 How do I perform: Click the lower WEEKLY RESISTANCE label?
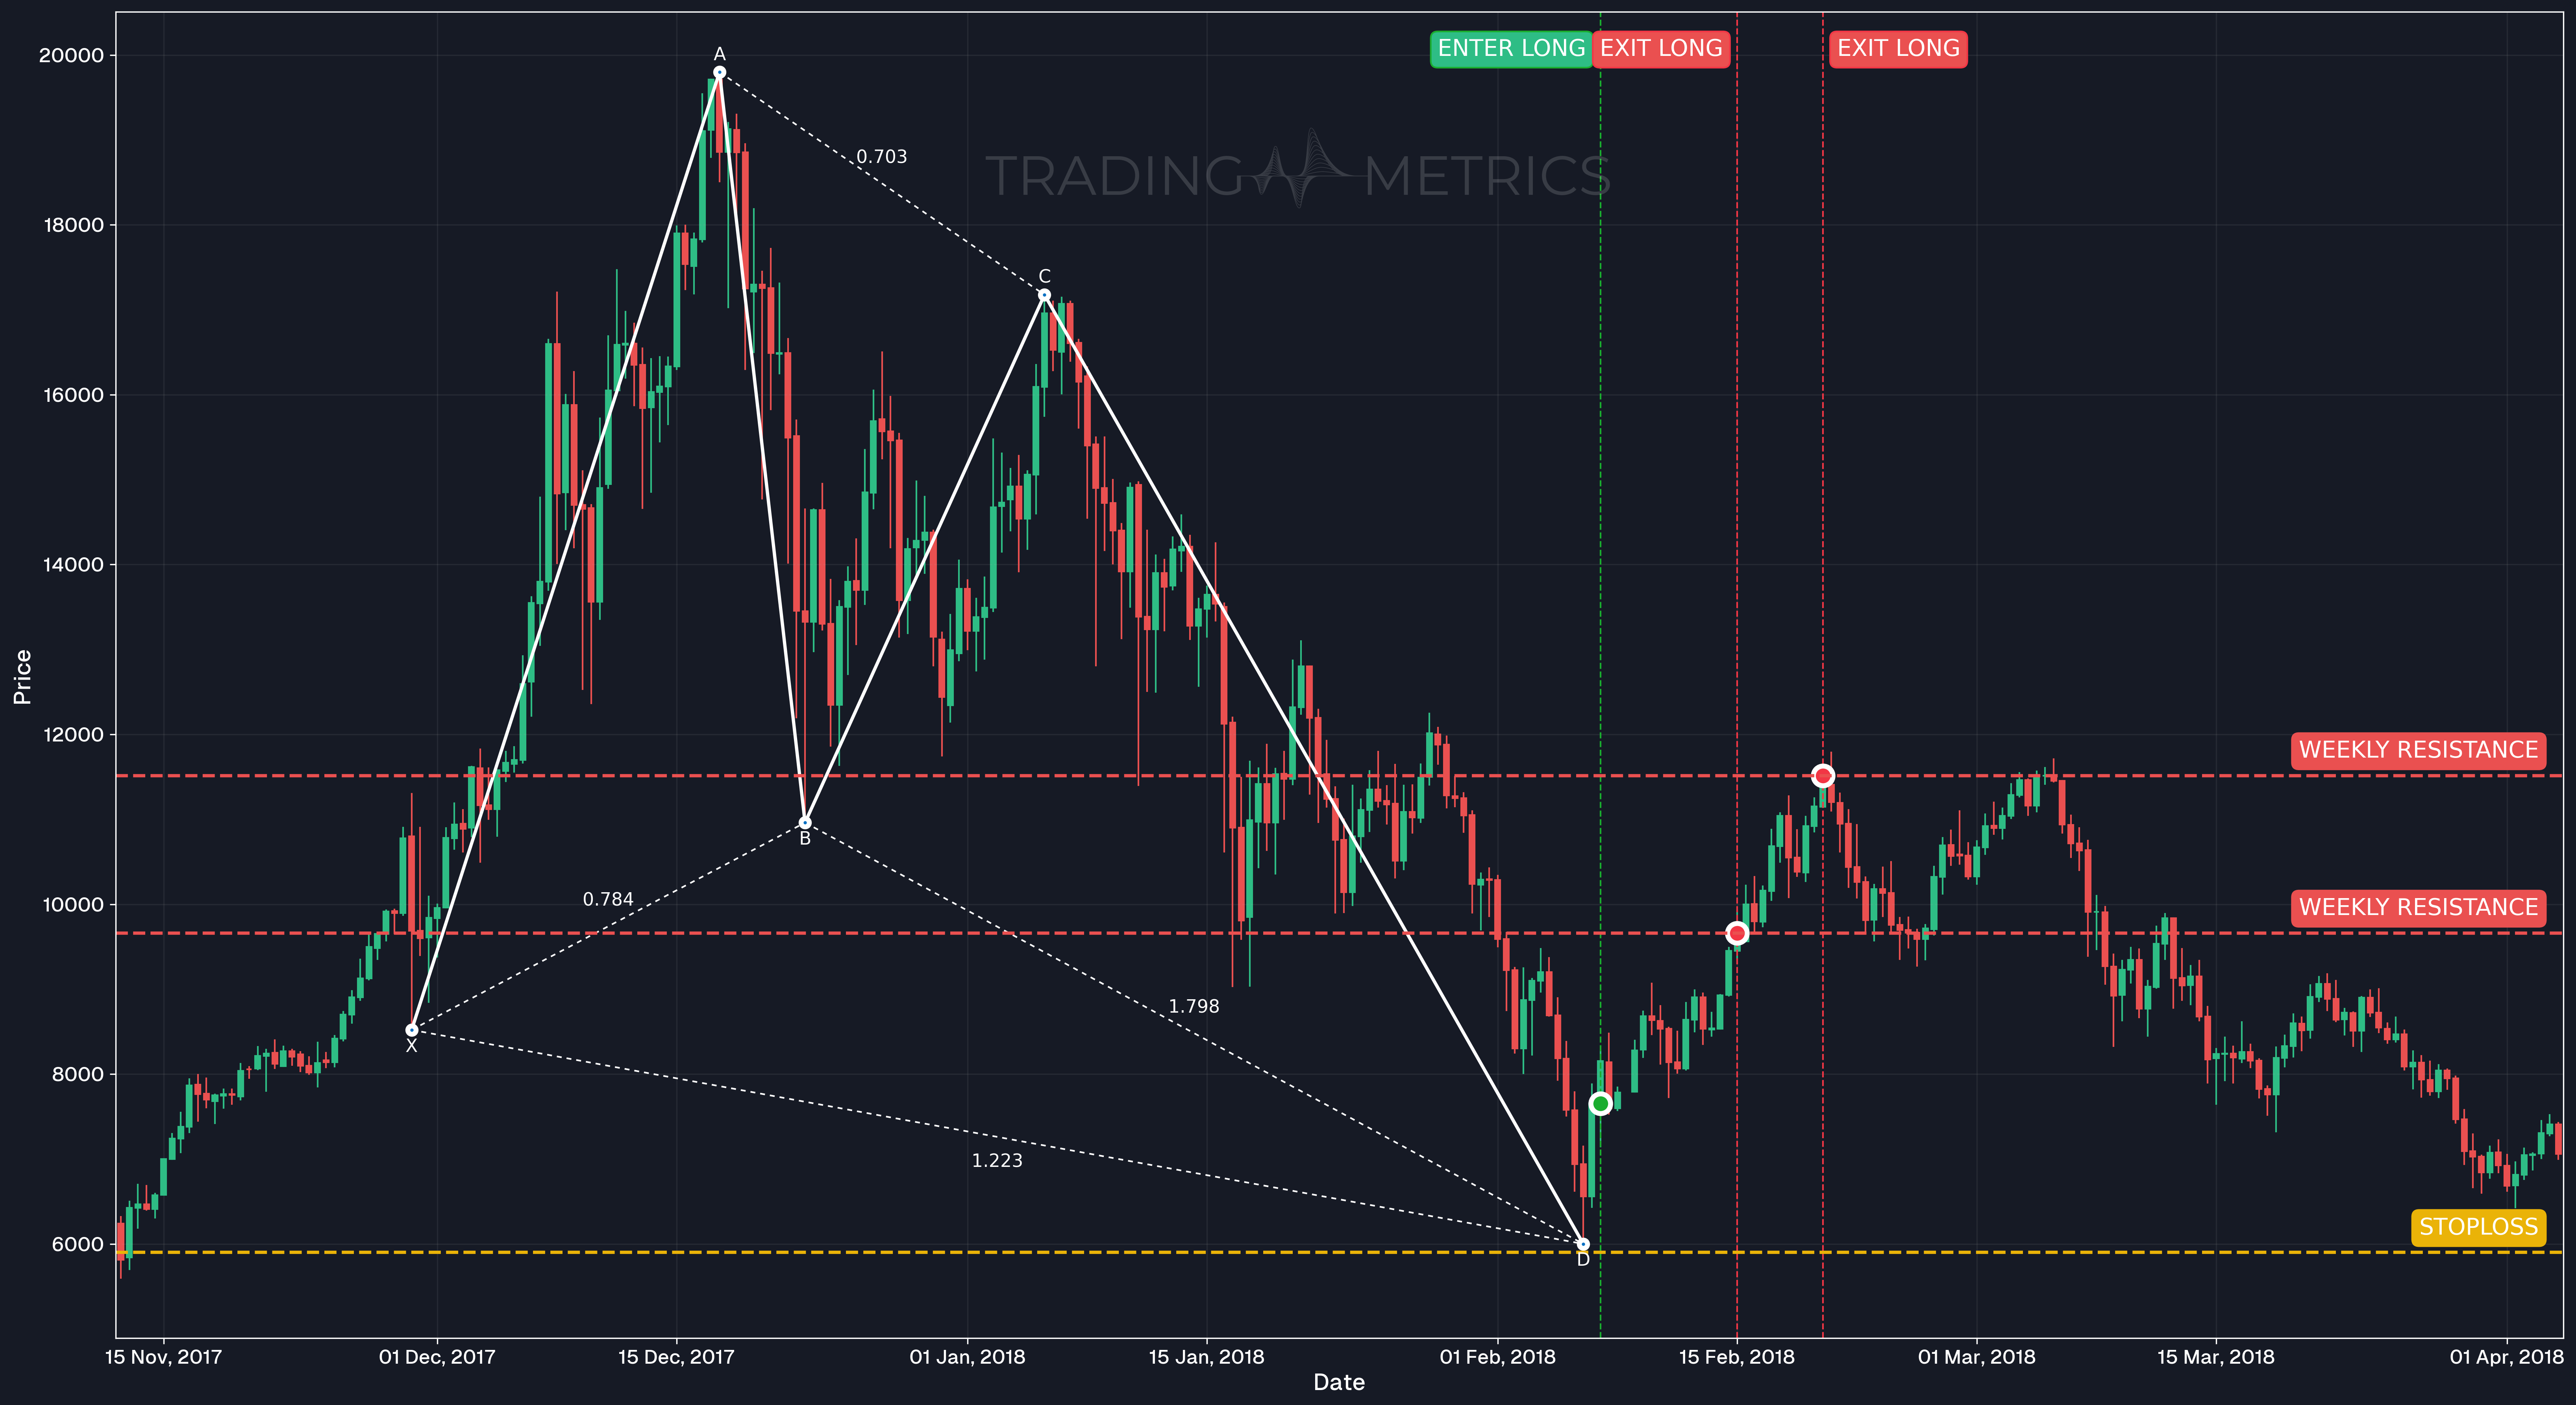tap(2418, 907)
